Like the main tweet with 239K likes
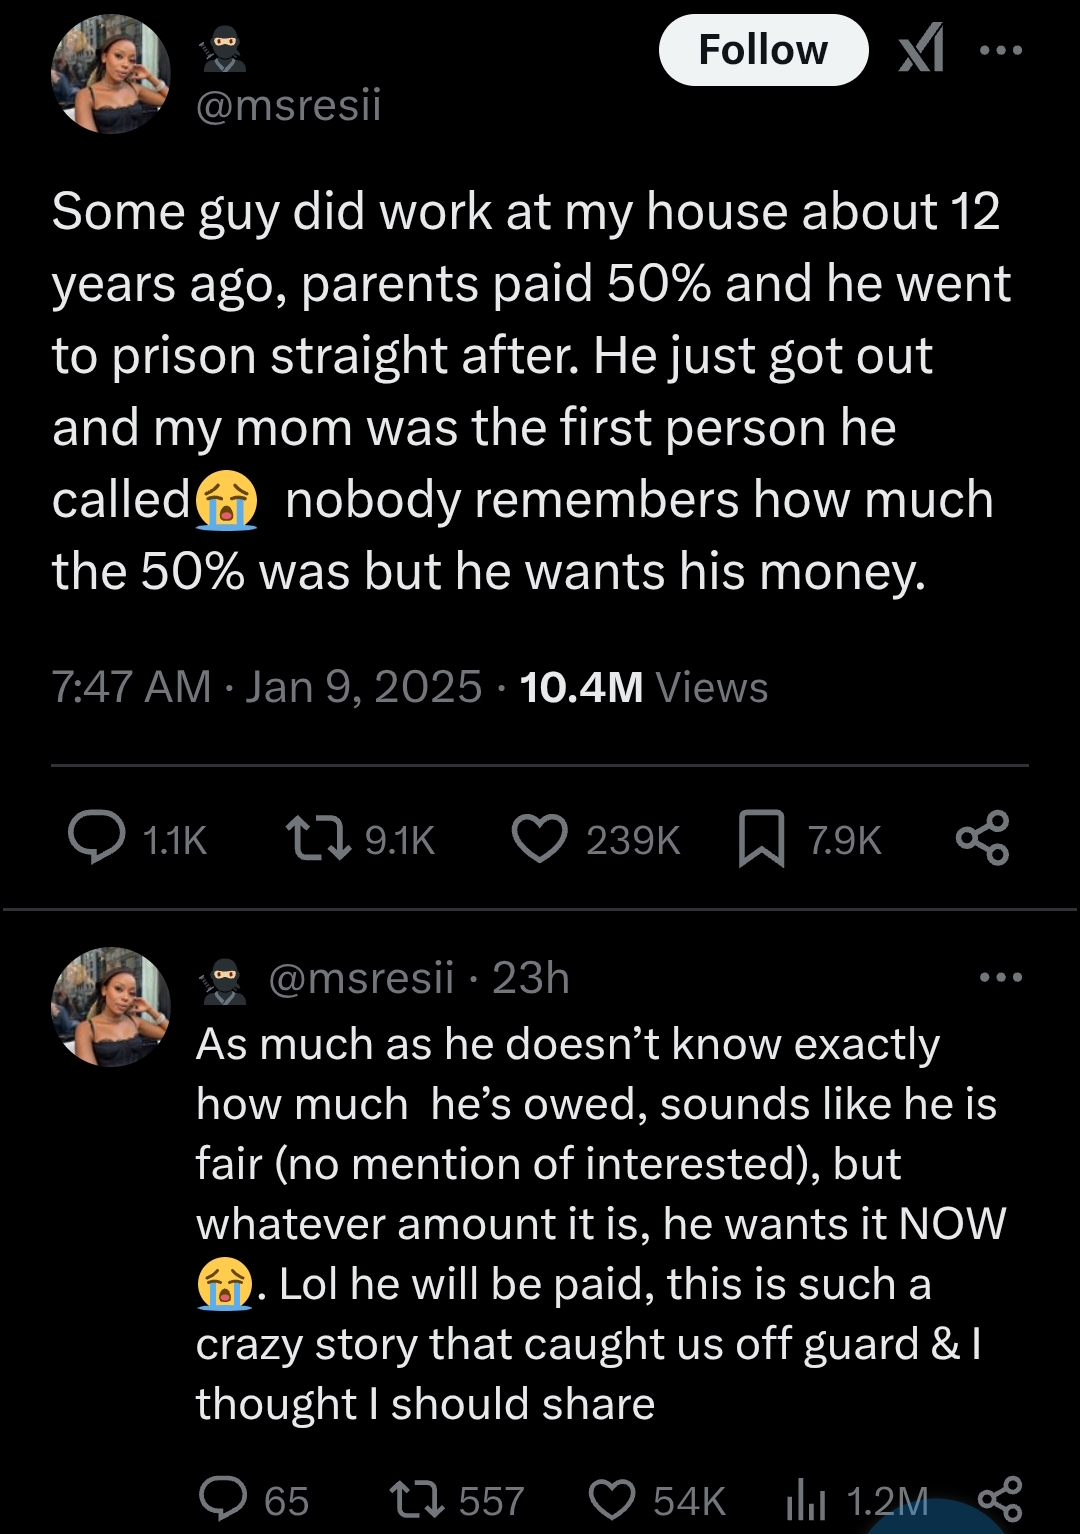The image size is (1080, 1534). tap(540, 838)
